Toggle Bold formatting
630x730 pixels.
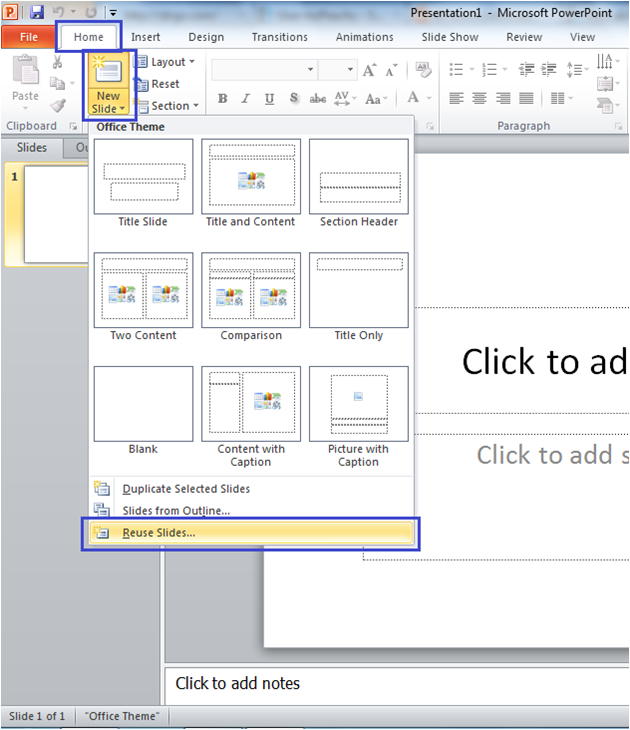(223, 98)
